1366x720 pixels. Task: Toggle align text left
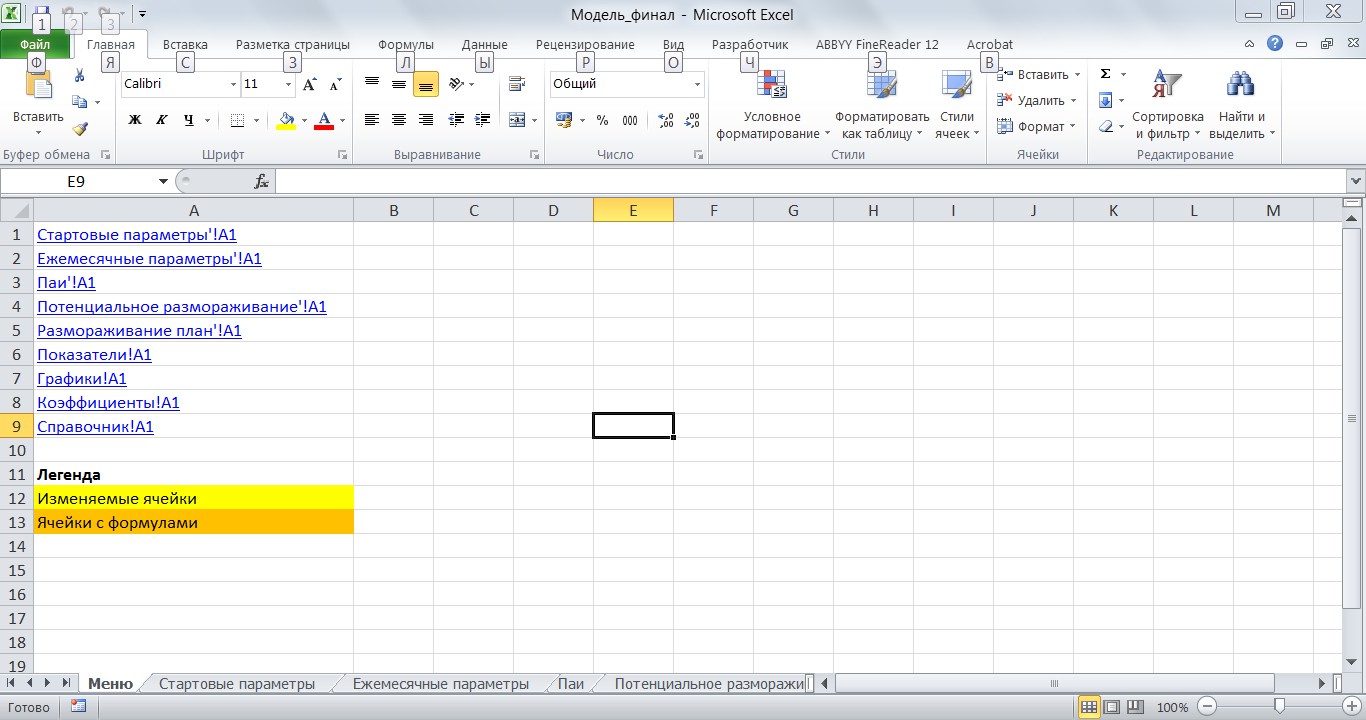pos(372,120)
